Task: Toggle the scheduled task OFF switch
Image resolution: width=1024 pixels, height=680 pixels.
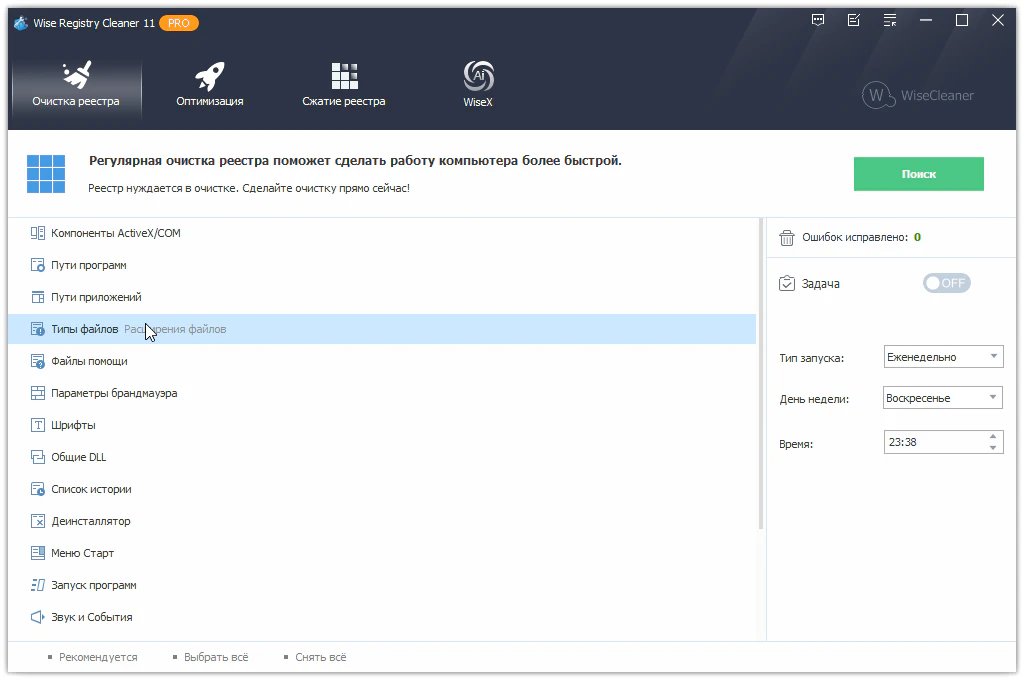Action: click(946, 283)
